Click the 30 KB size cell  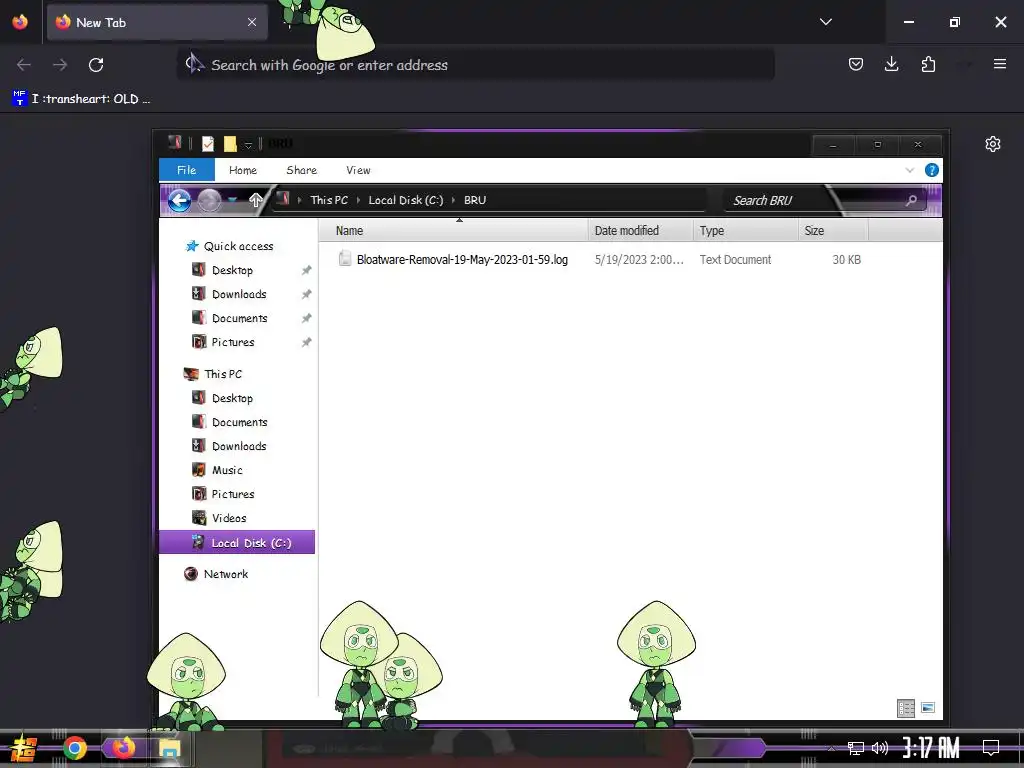846,259
